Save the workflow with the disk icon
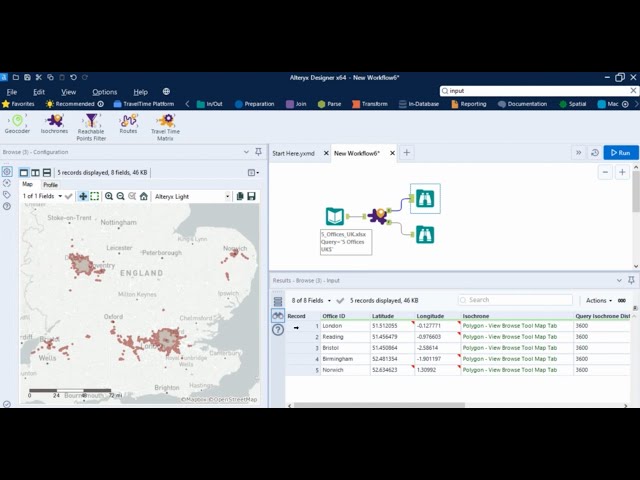The height and width of the screenshot is (480, 640). pos(27,77)
